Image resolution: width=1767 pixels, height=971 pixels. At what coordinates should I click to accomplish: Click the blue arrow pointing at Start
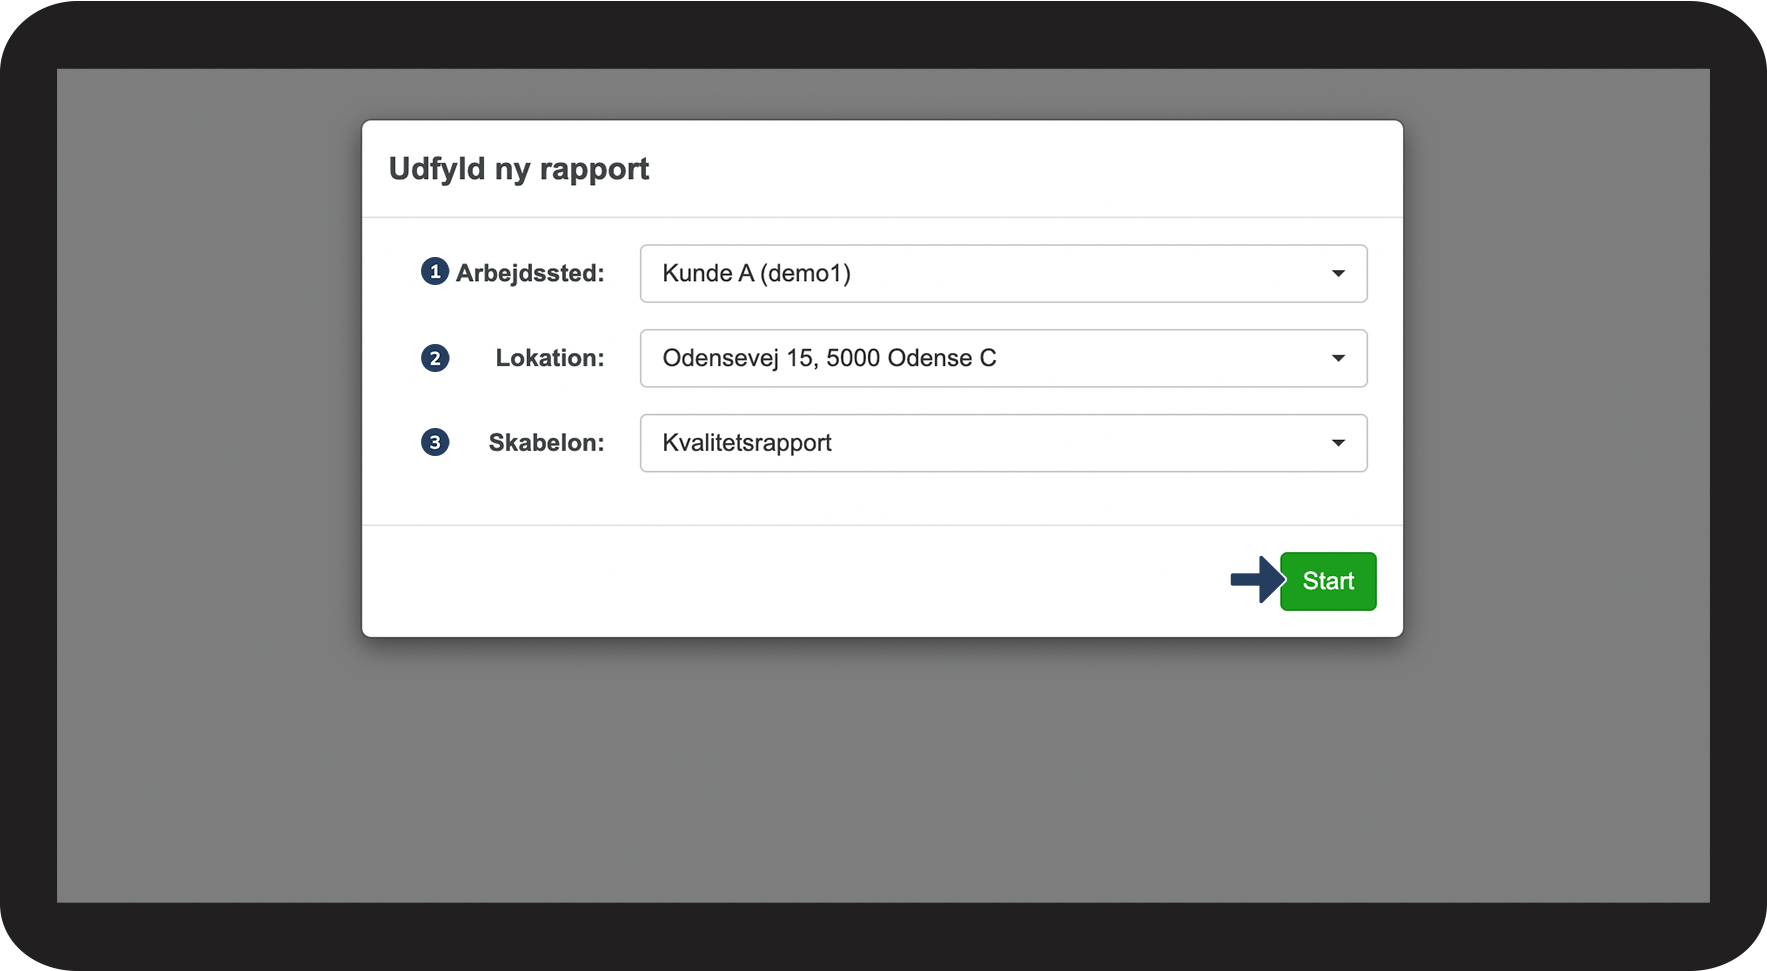point(1256,580)
